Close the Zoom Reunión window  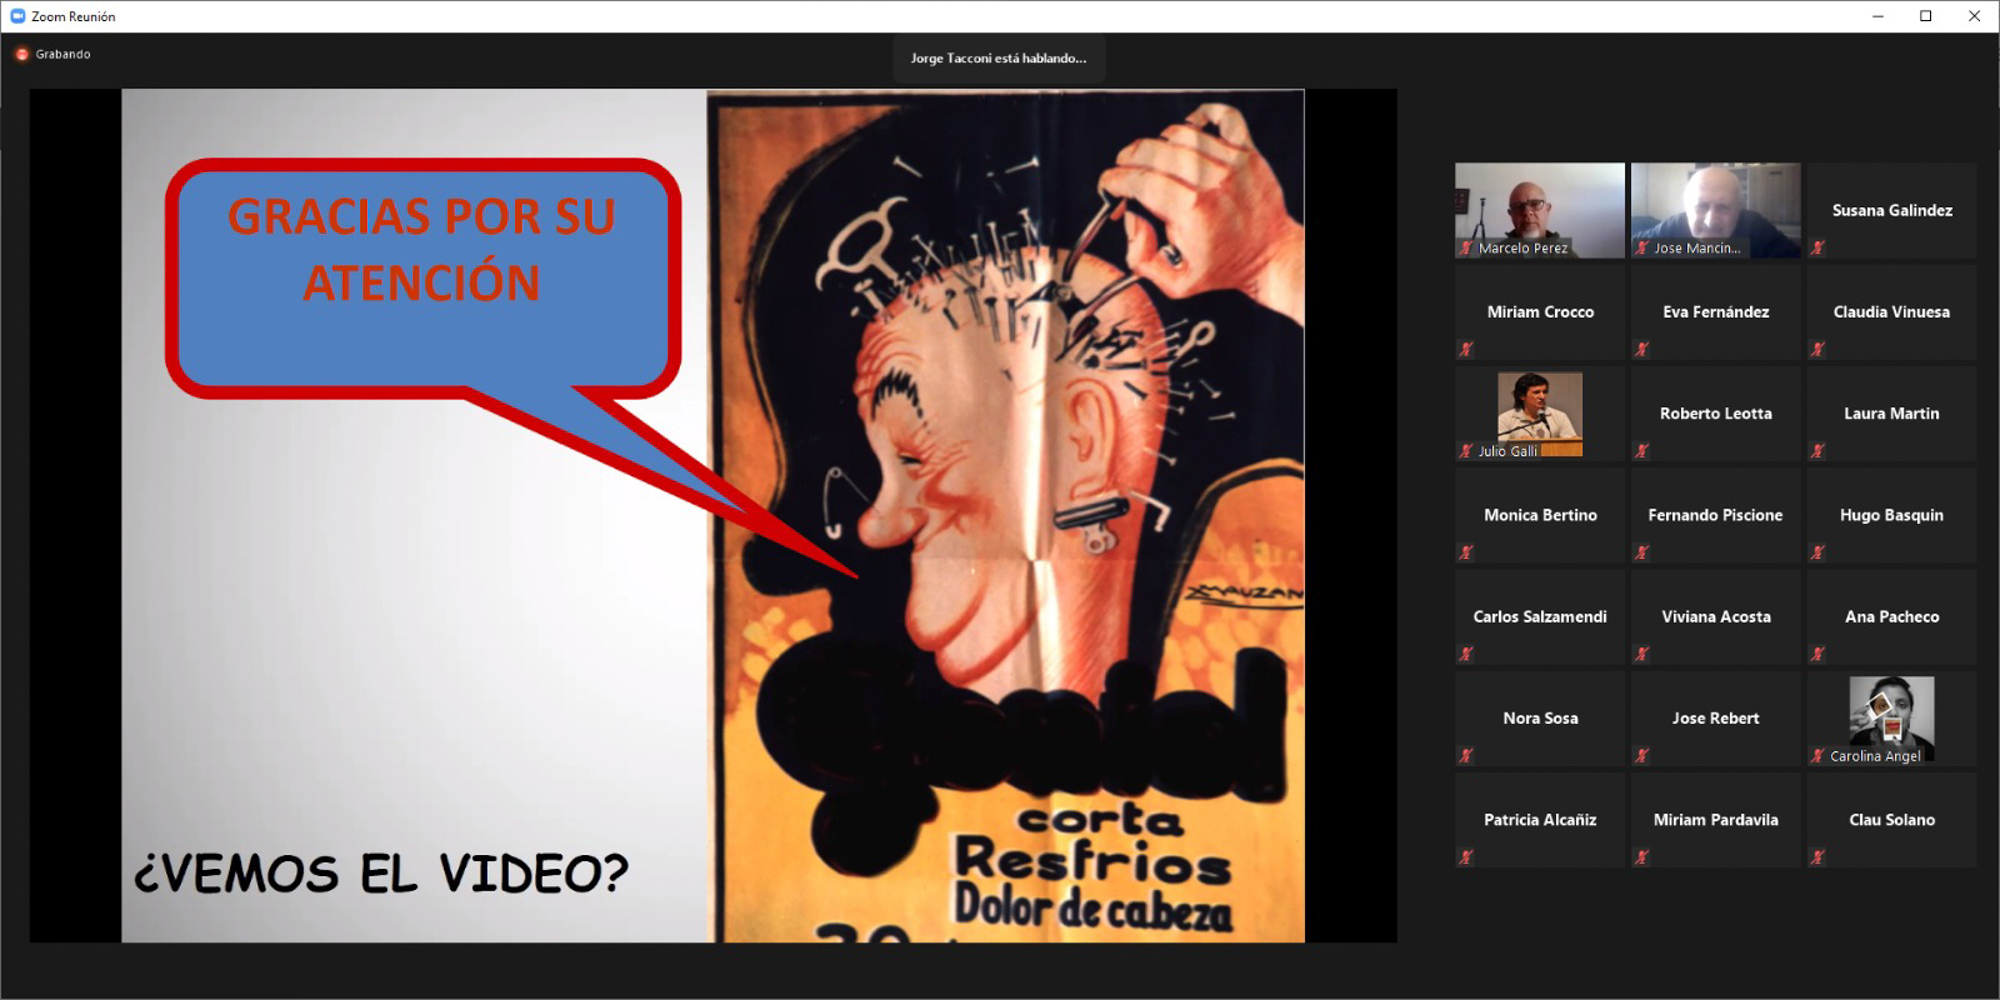[1974, 16]
